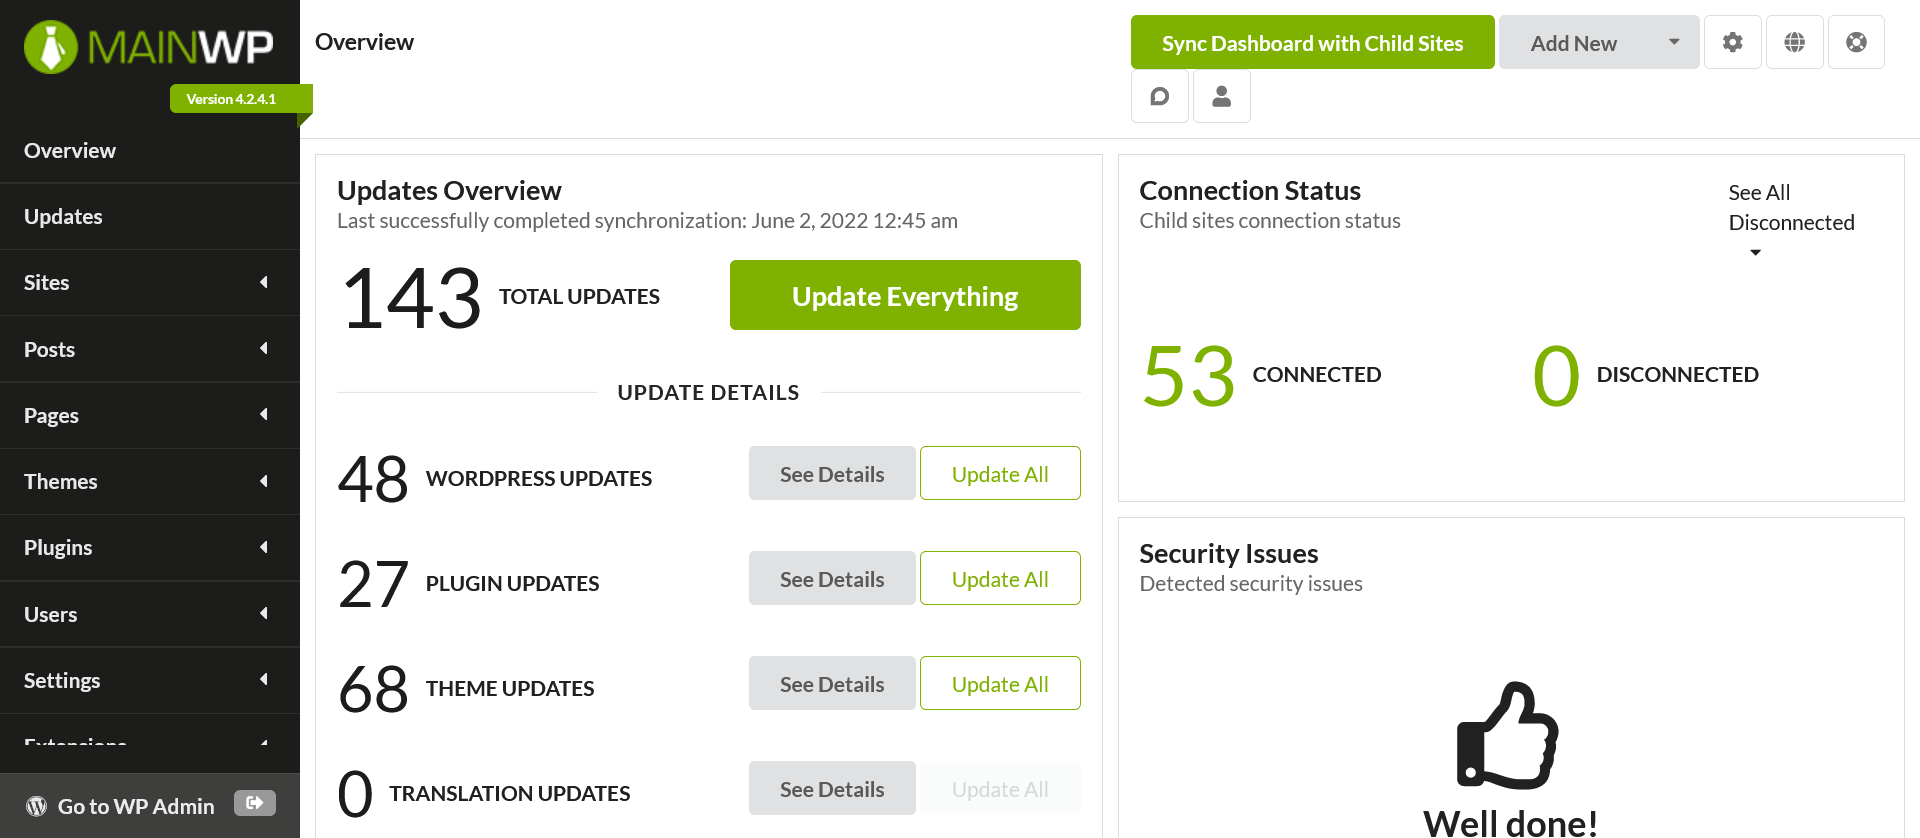See Details for WordPress updates
The width and height of the screenshot is (1920, 838).
point(832,473)
